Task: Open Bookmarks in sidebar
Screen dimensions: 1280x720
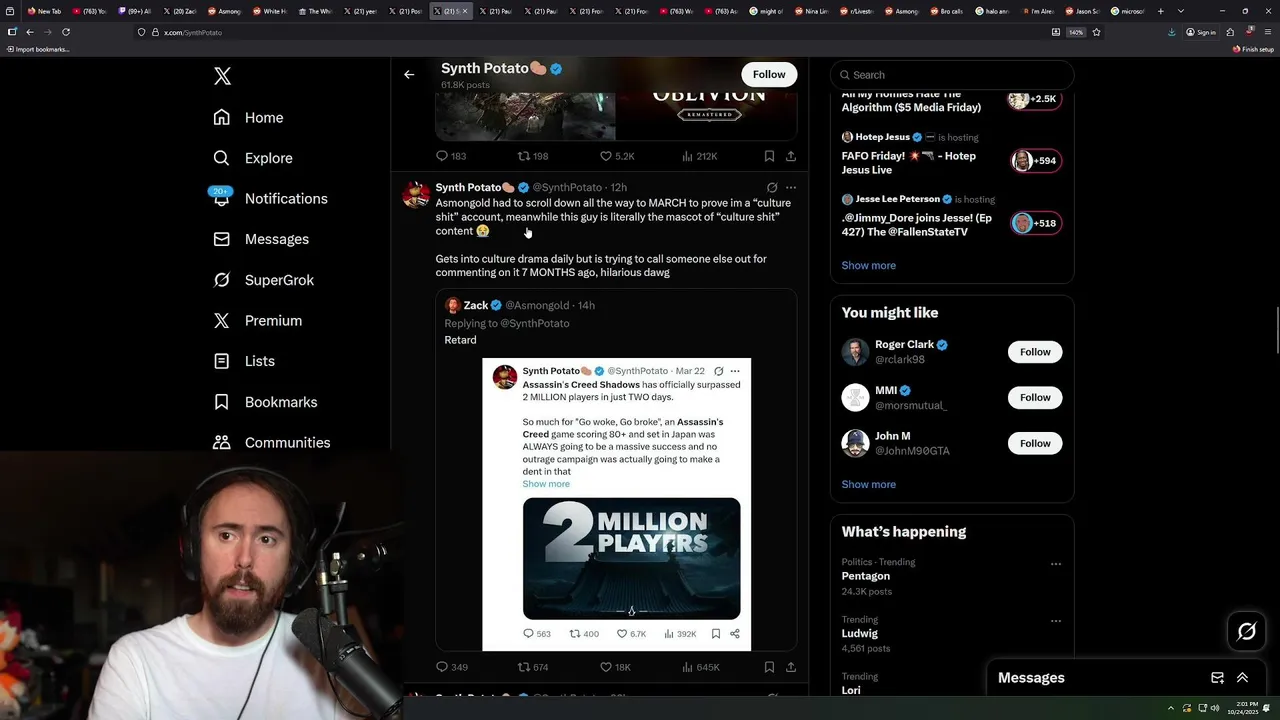Action: pyautogui.click(x=265, y=402)
